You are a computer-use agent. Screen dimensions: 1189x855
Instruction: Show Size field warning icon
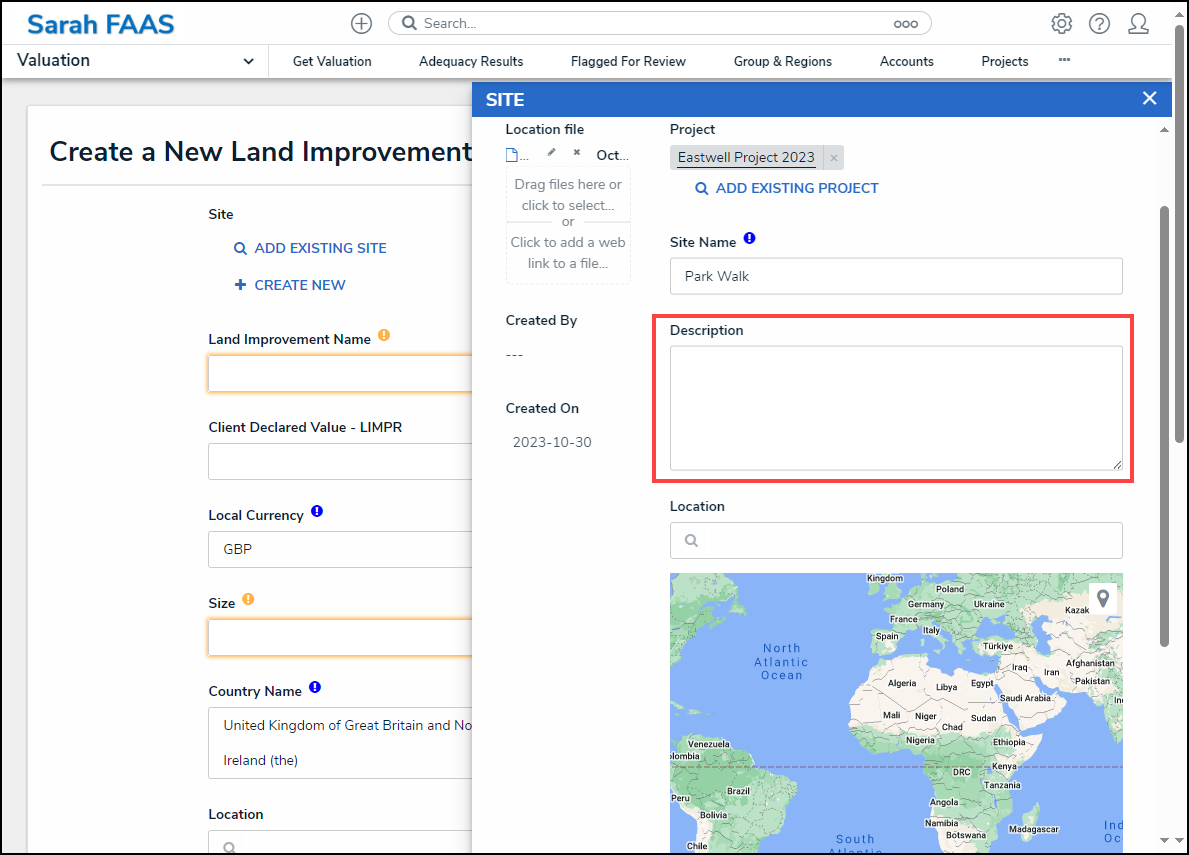[x=248, y=599]
